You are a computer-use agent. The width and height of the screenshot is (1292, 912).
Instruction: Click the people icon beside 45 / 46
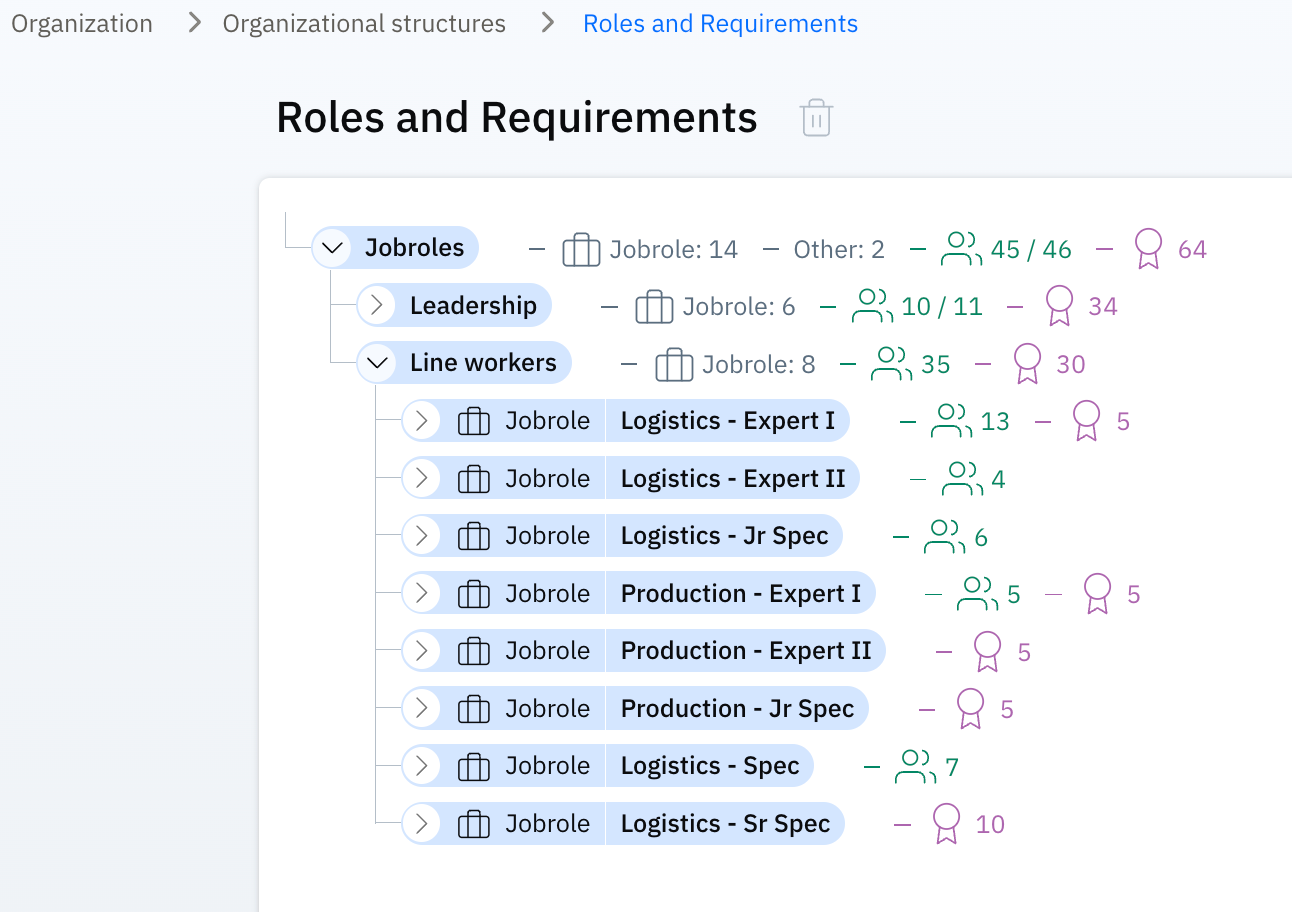point(961,249)
